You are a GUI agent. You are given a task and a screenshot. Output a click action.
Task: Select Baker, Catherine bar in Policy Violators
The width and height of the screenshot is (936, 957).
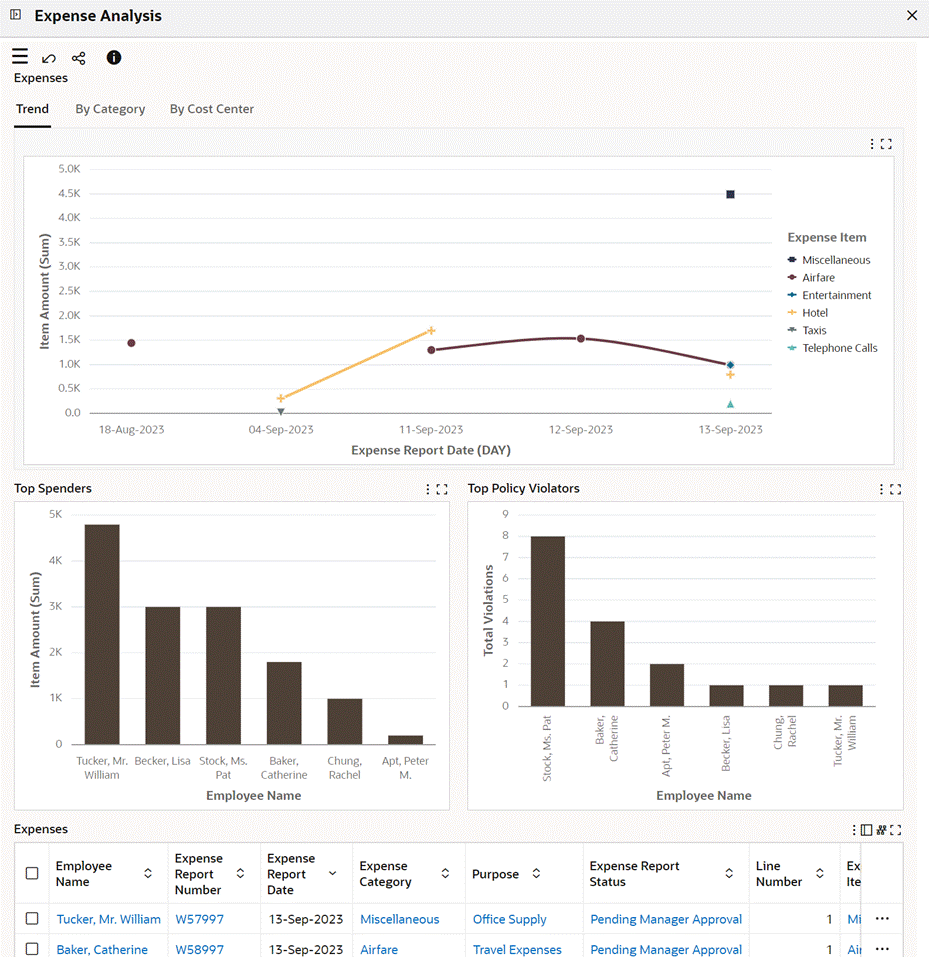[x=607, y=664]
